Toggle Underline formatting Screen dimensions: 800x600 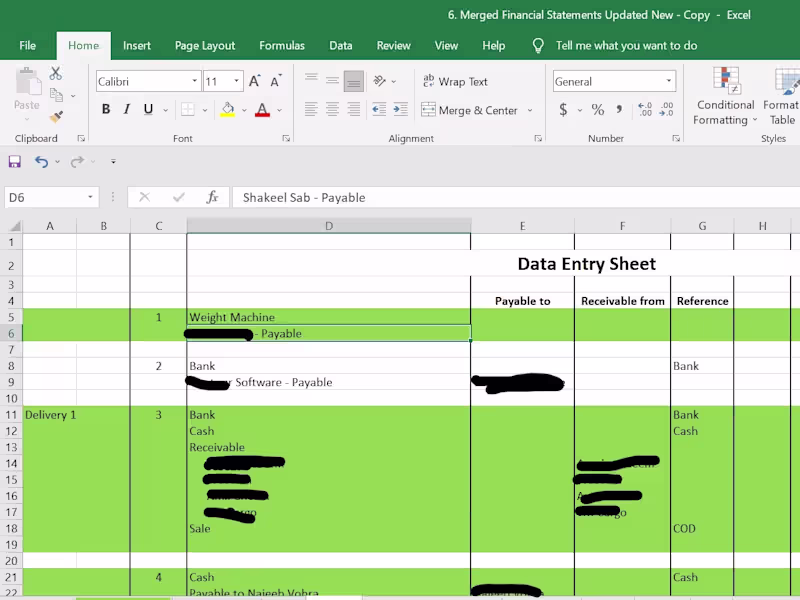click(148, 109)
